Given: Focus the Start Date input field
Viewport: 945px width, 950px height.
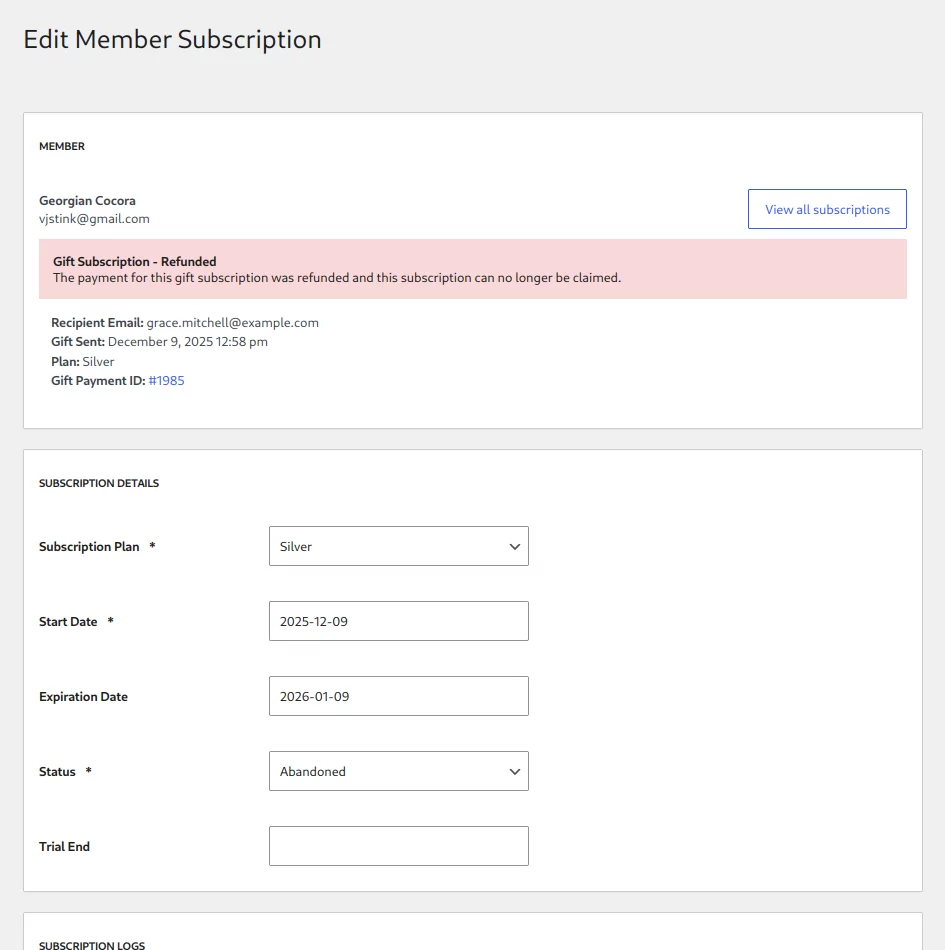Looking at the screenshot, I should 398,622.
